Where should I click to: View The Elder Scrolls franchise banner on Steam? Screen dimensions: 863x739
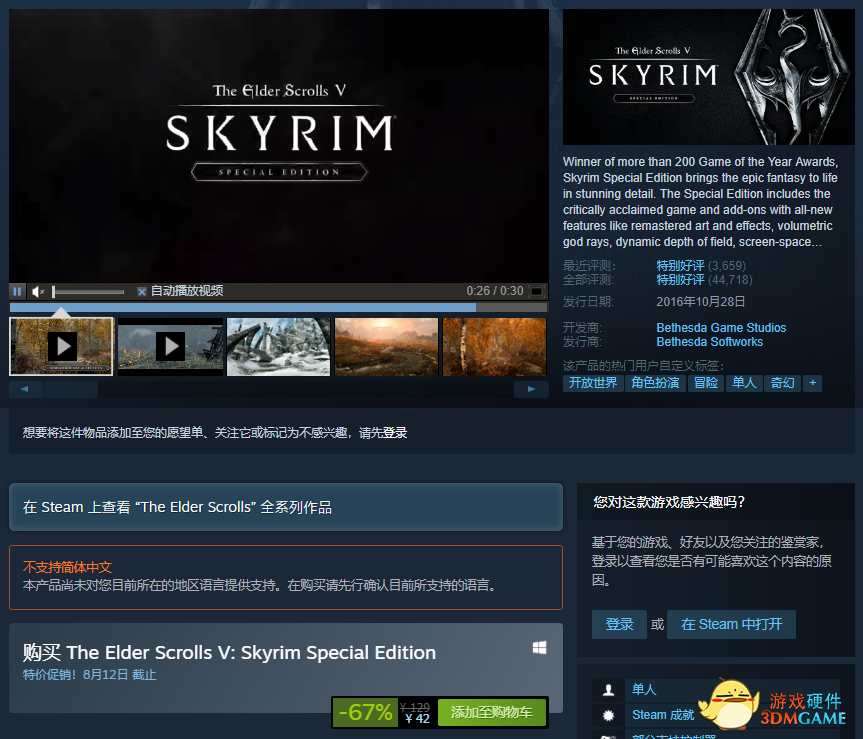[x=286, y=507]
